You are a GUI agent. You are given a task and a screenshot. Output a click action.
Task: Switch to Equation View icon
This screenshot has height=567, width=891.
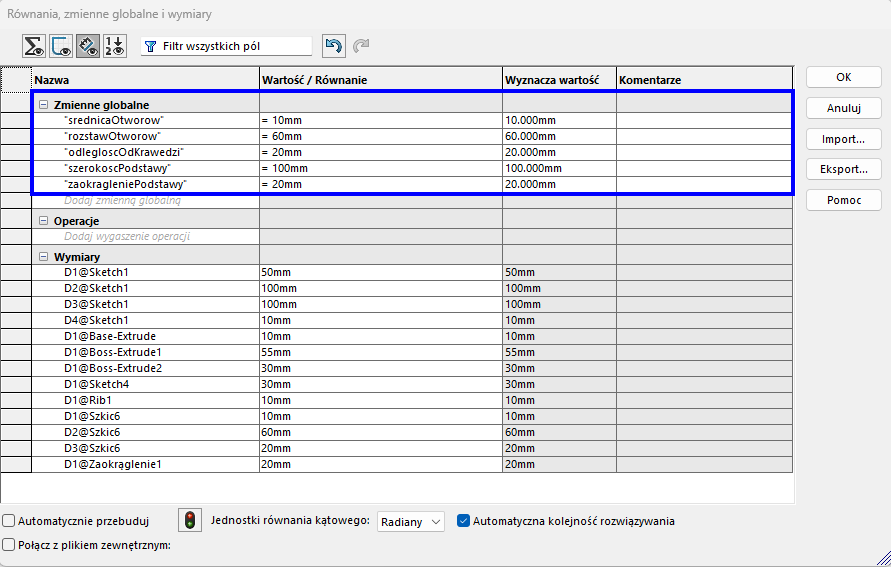(35, 46)
